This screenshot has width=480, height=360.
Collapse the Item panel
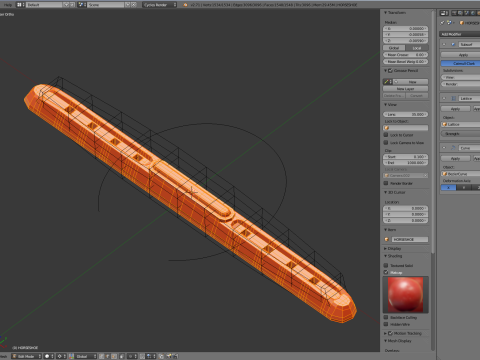[x=386, y=230]
